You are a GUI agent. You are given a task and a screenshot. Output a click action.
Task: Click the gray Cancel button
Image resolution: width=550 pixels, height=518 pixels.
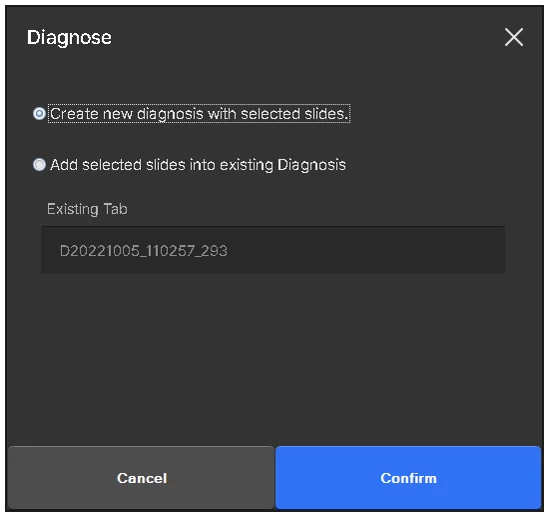click(x=141, y=478)
